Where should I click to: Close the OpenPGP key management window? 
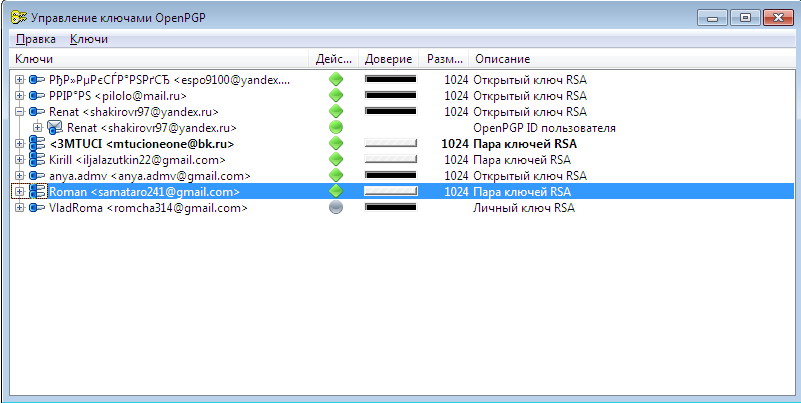tap(779, 18)
